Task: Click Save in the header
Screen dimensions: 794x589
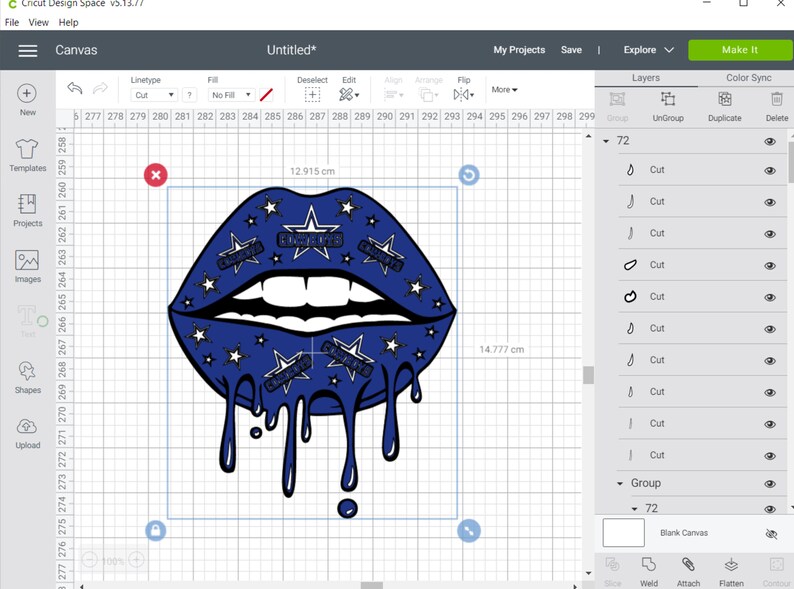Action: coord(571,50)
